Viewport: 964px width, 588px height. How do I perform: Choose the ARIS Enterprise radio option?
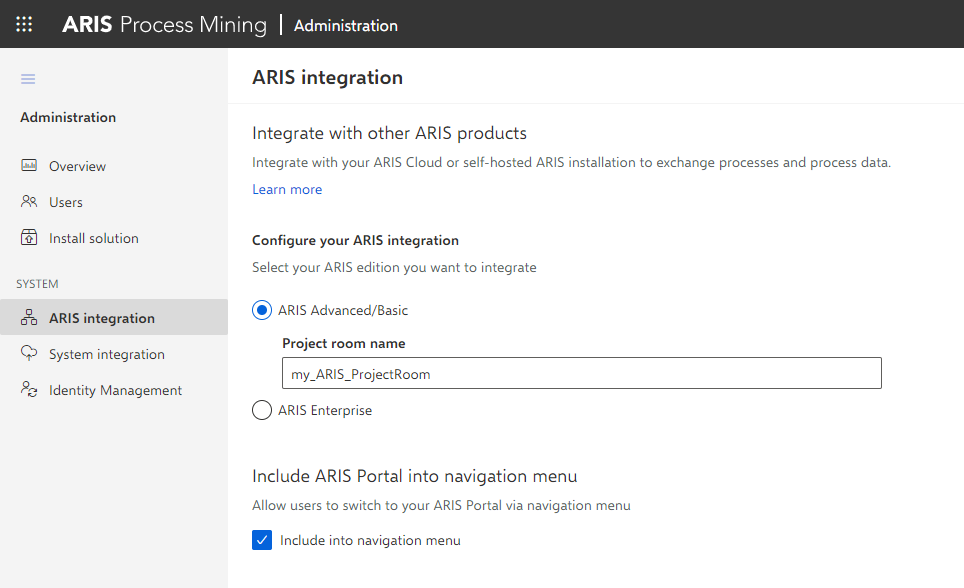click(262, 410)
